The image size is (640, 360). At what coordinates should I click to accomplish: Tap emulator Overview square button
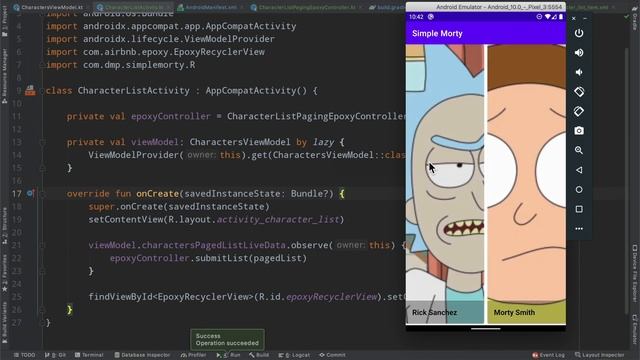pos(579,209)
